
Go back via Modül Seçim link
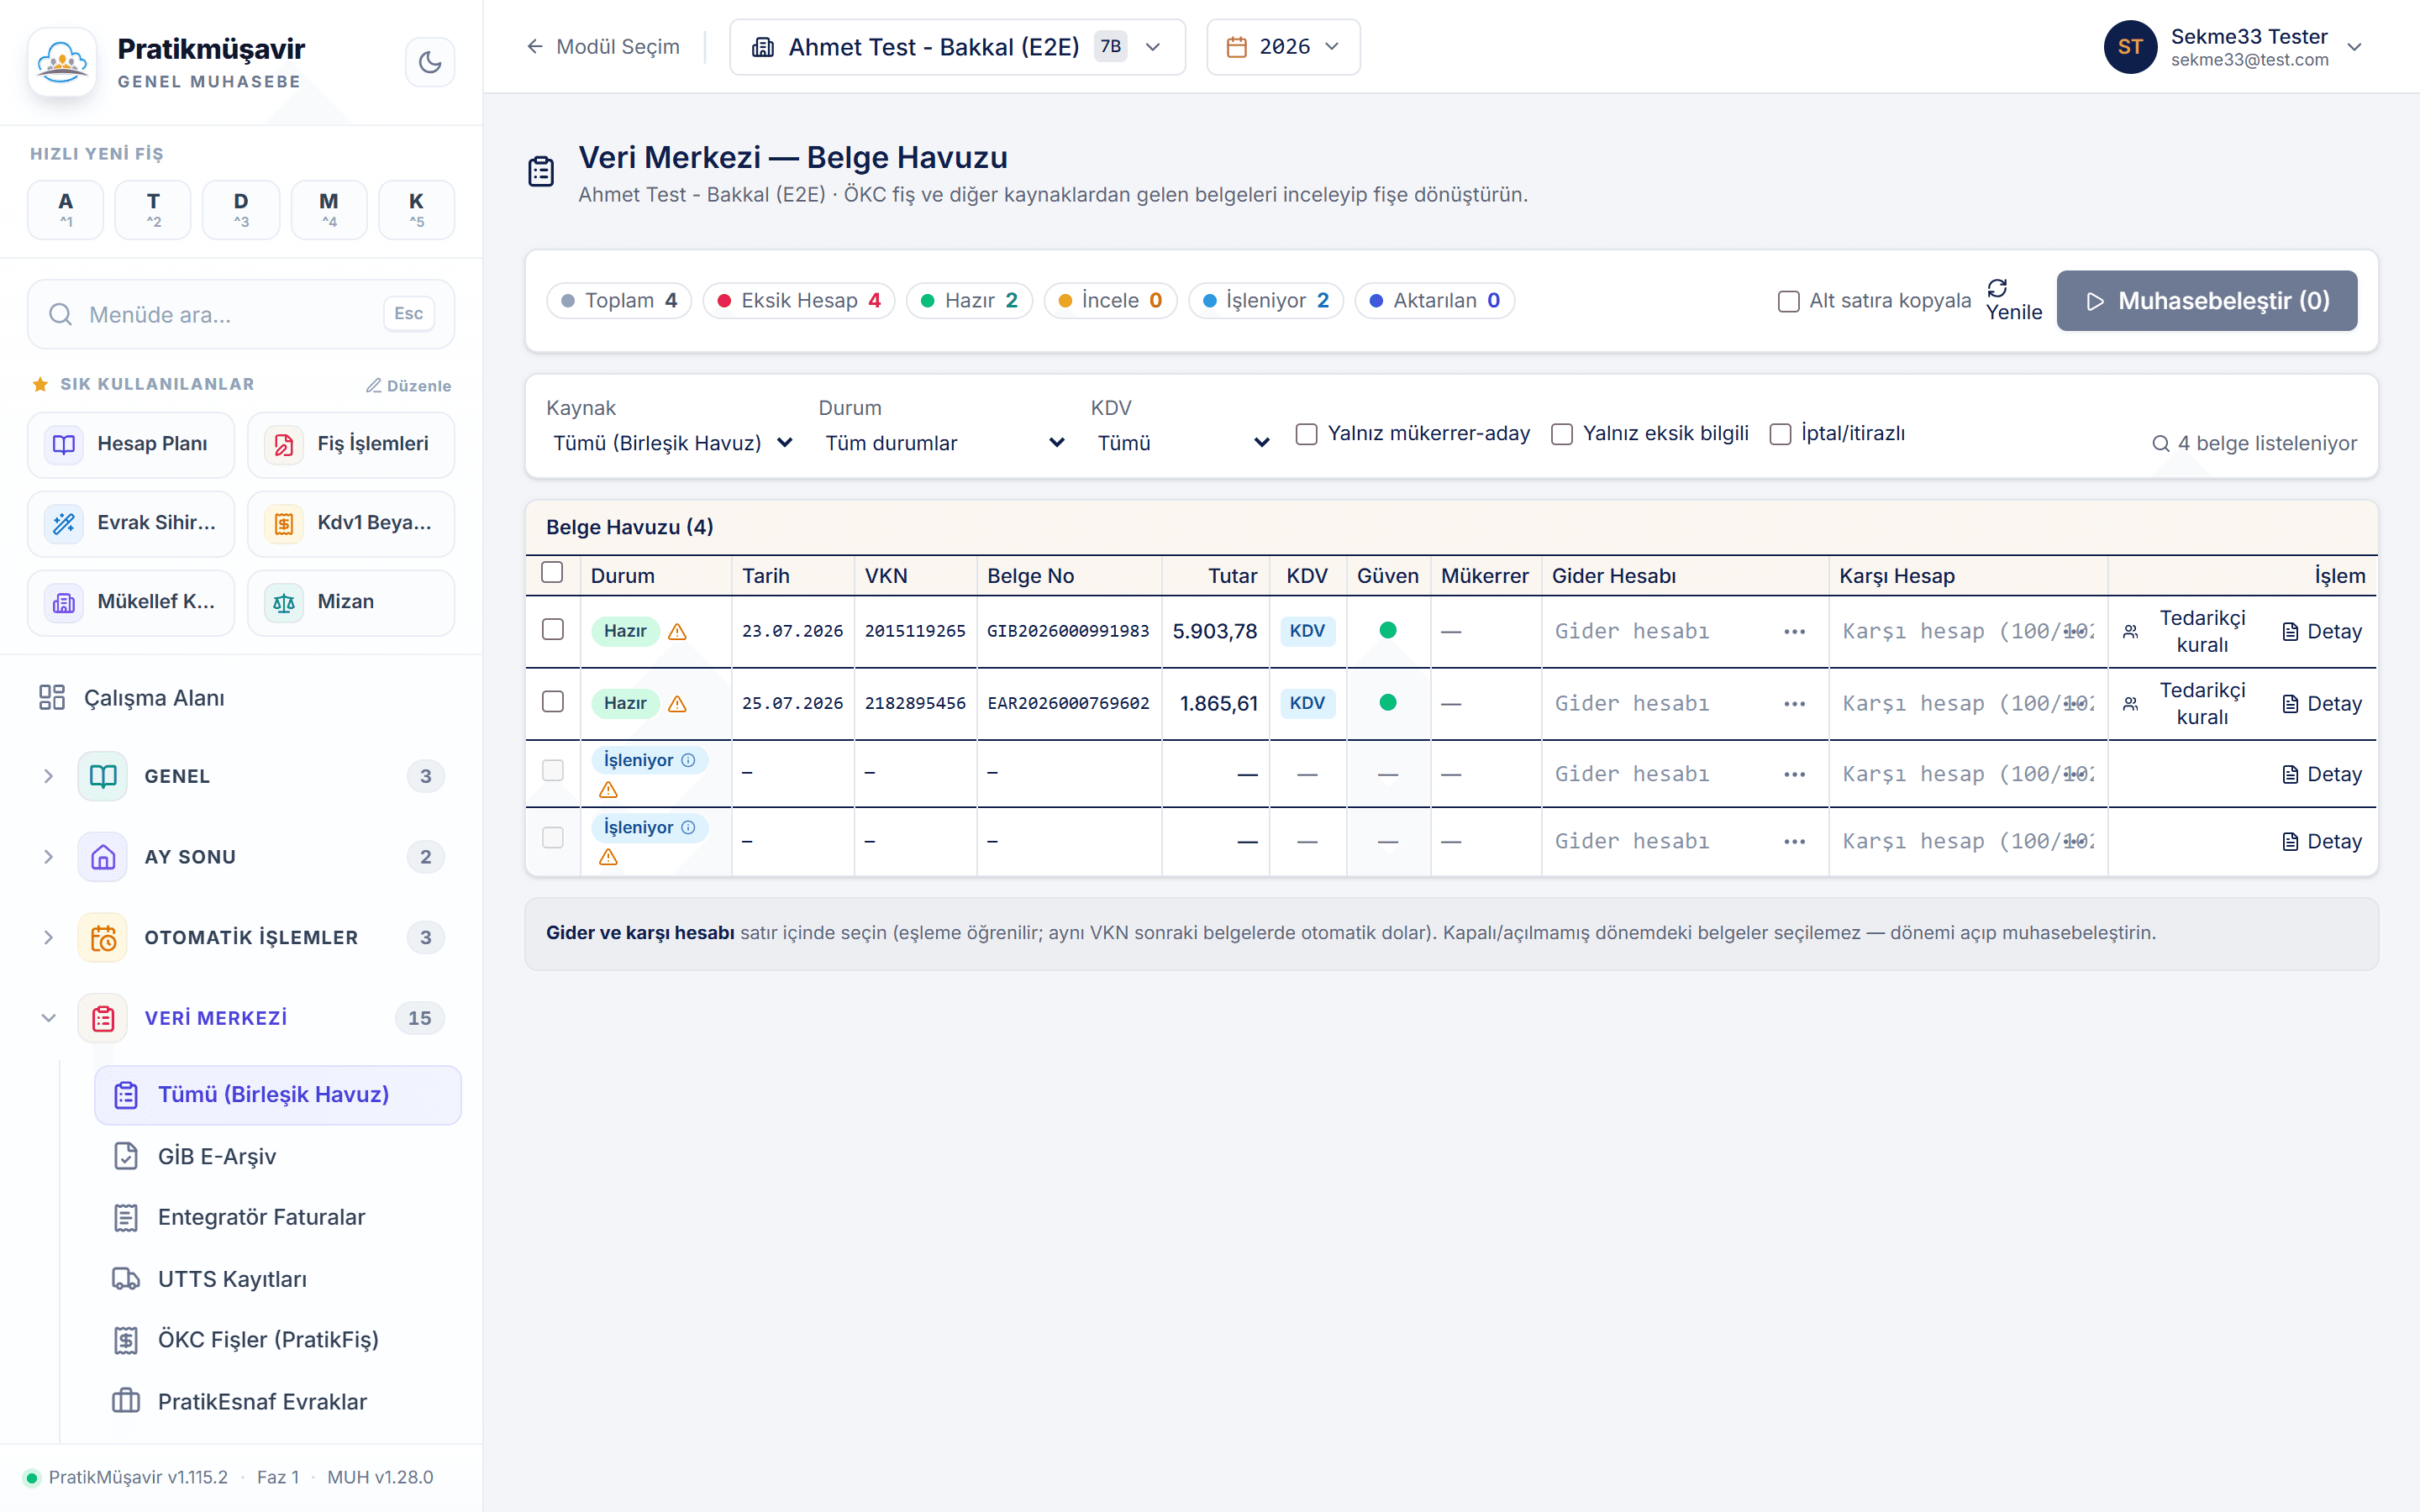[x=603, y=47]
